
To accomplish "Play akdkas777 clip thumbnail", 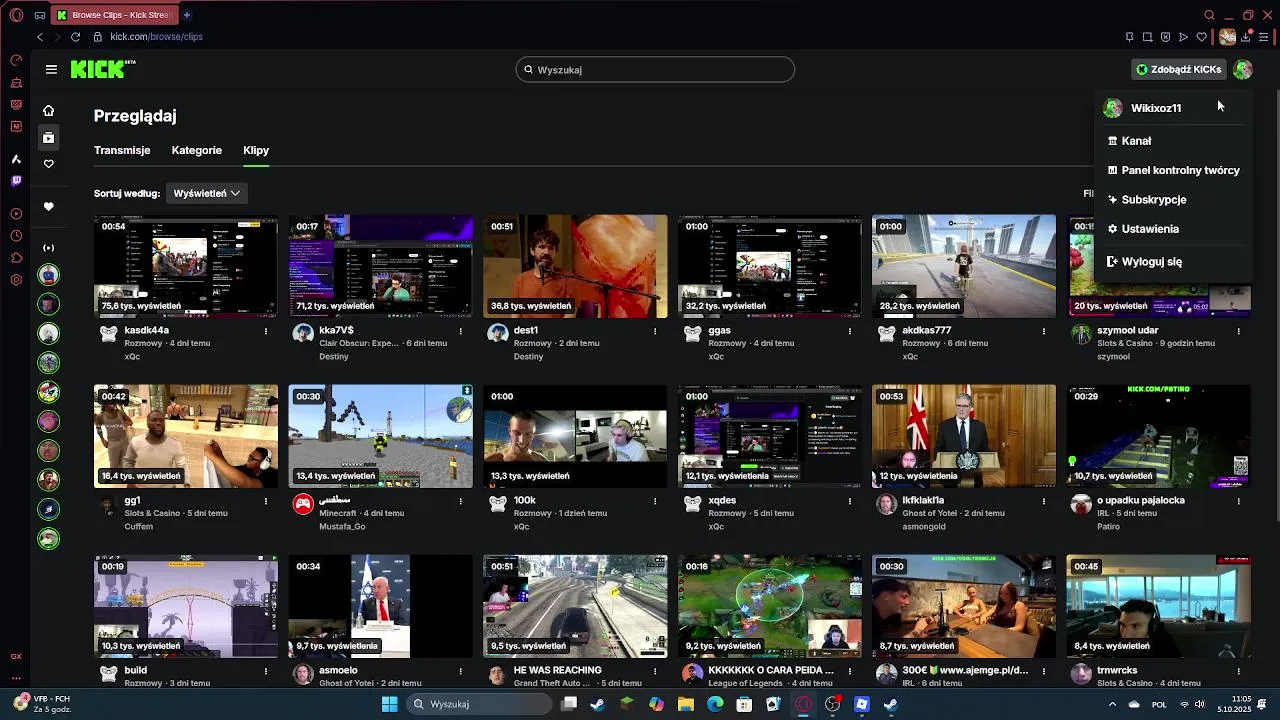I will click(x=963, y=266).
